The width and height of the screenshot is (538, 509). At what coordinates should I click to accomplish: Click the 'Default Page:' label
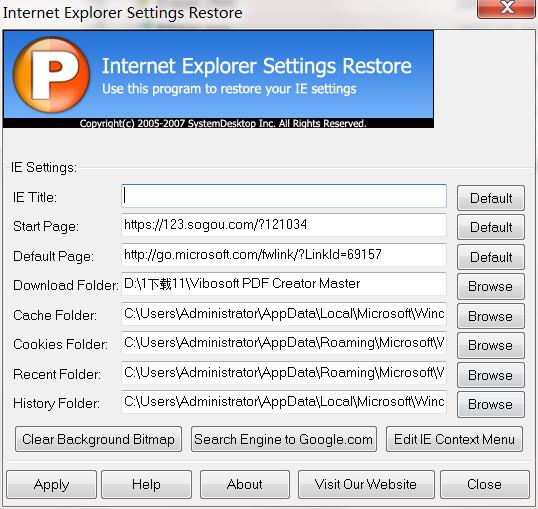54,257
